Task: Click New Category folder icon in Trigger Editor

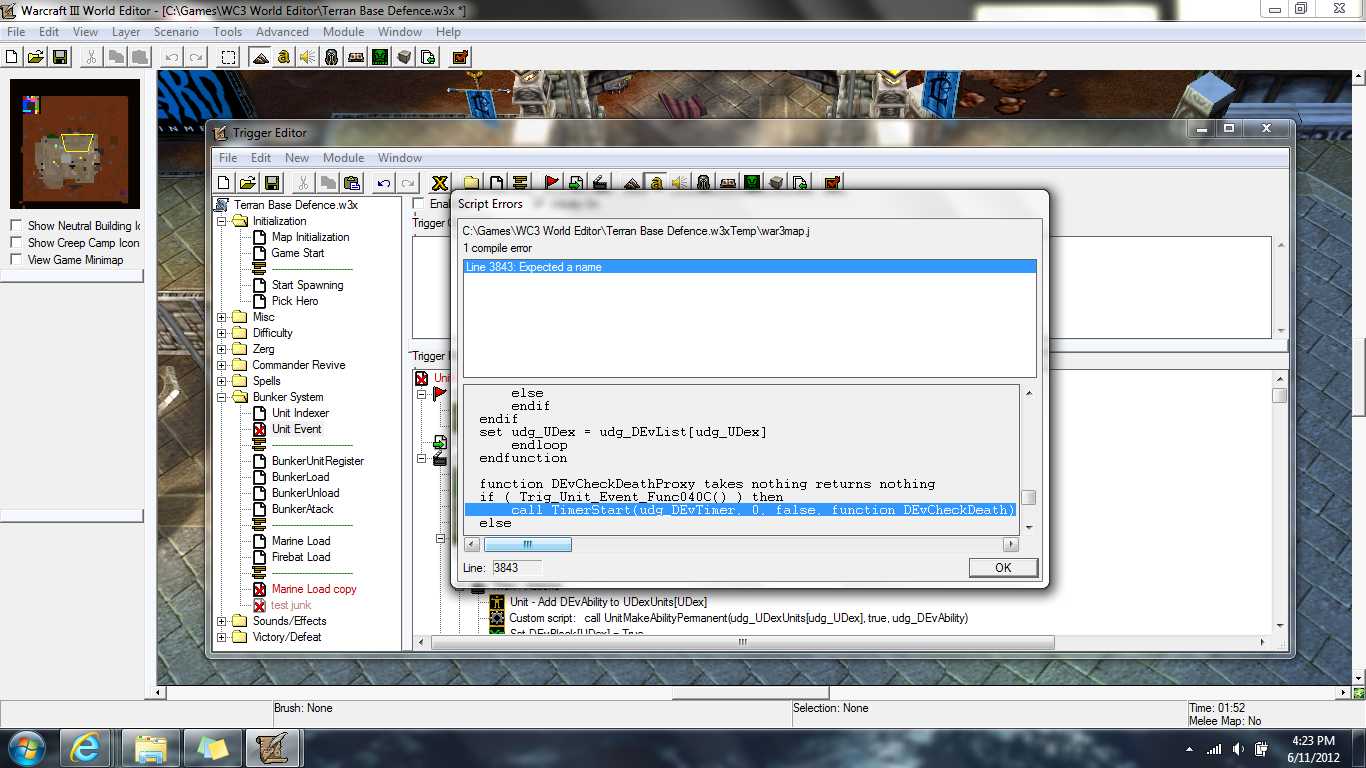Action: point(471,183)
